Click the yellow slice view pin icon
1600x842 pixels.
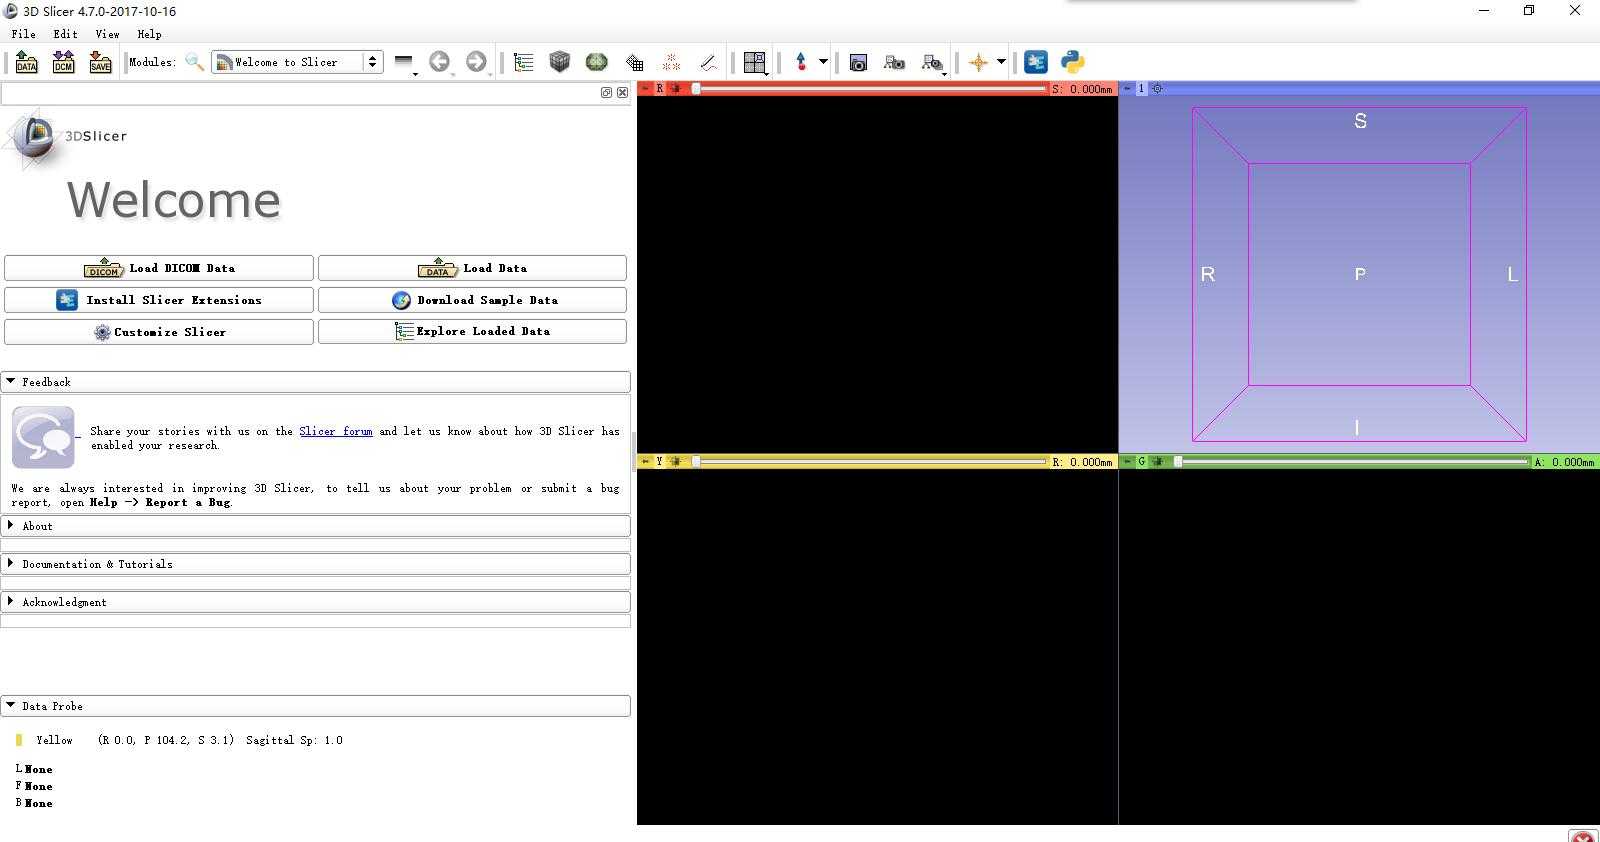click(645, 462)
